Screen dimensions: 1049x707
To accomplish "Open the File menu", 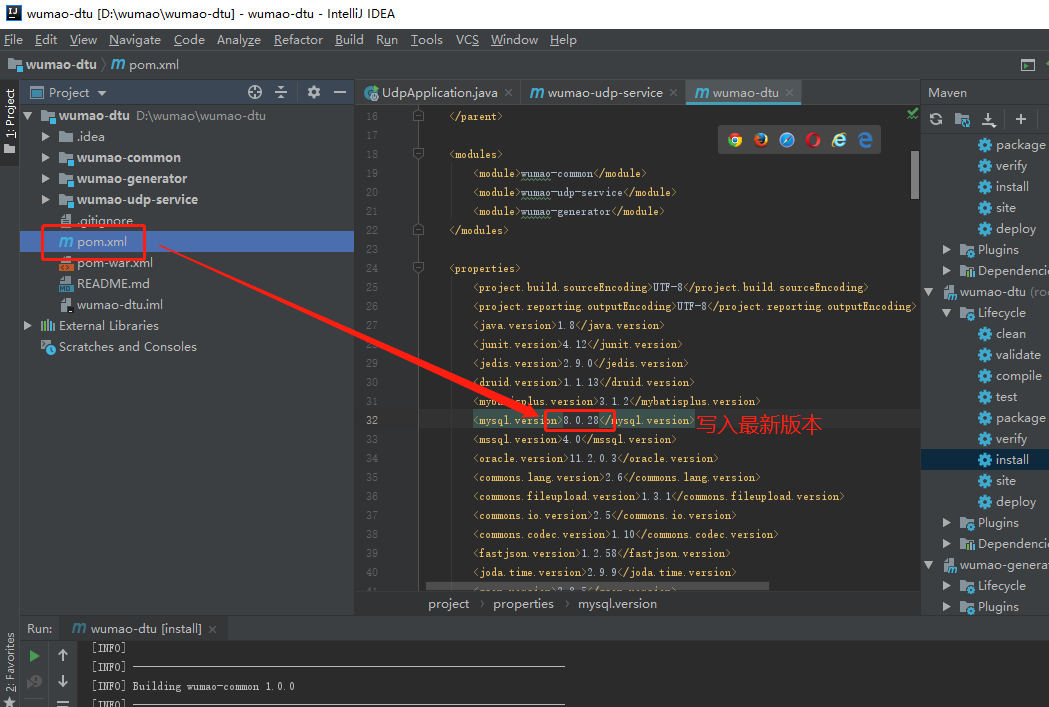I will click(13, 39).
